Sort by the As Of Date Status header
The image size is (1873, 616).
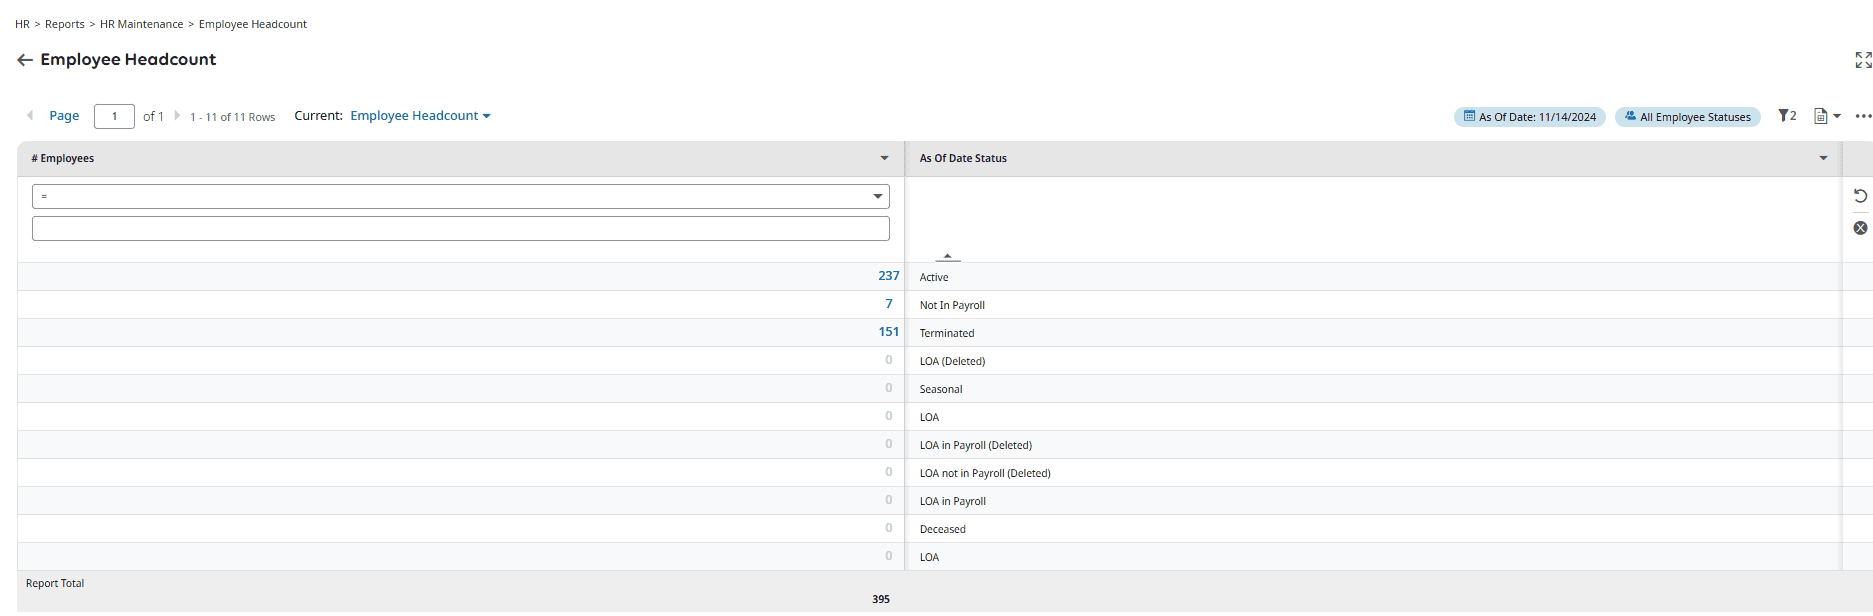pyautogui.click(x=963, y=158)
